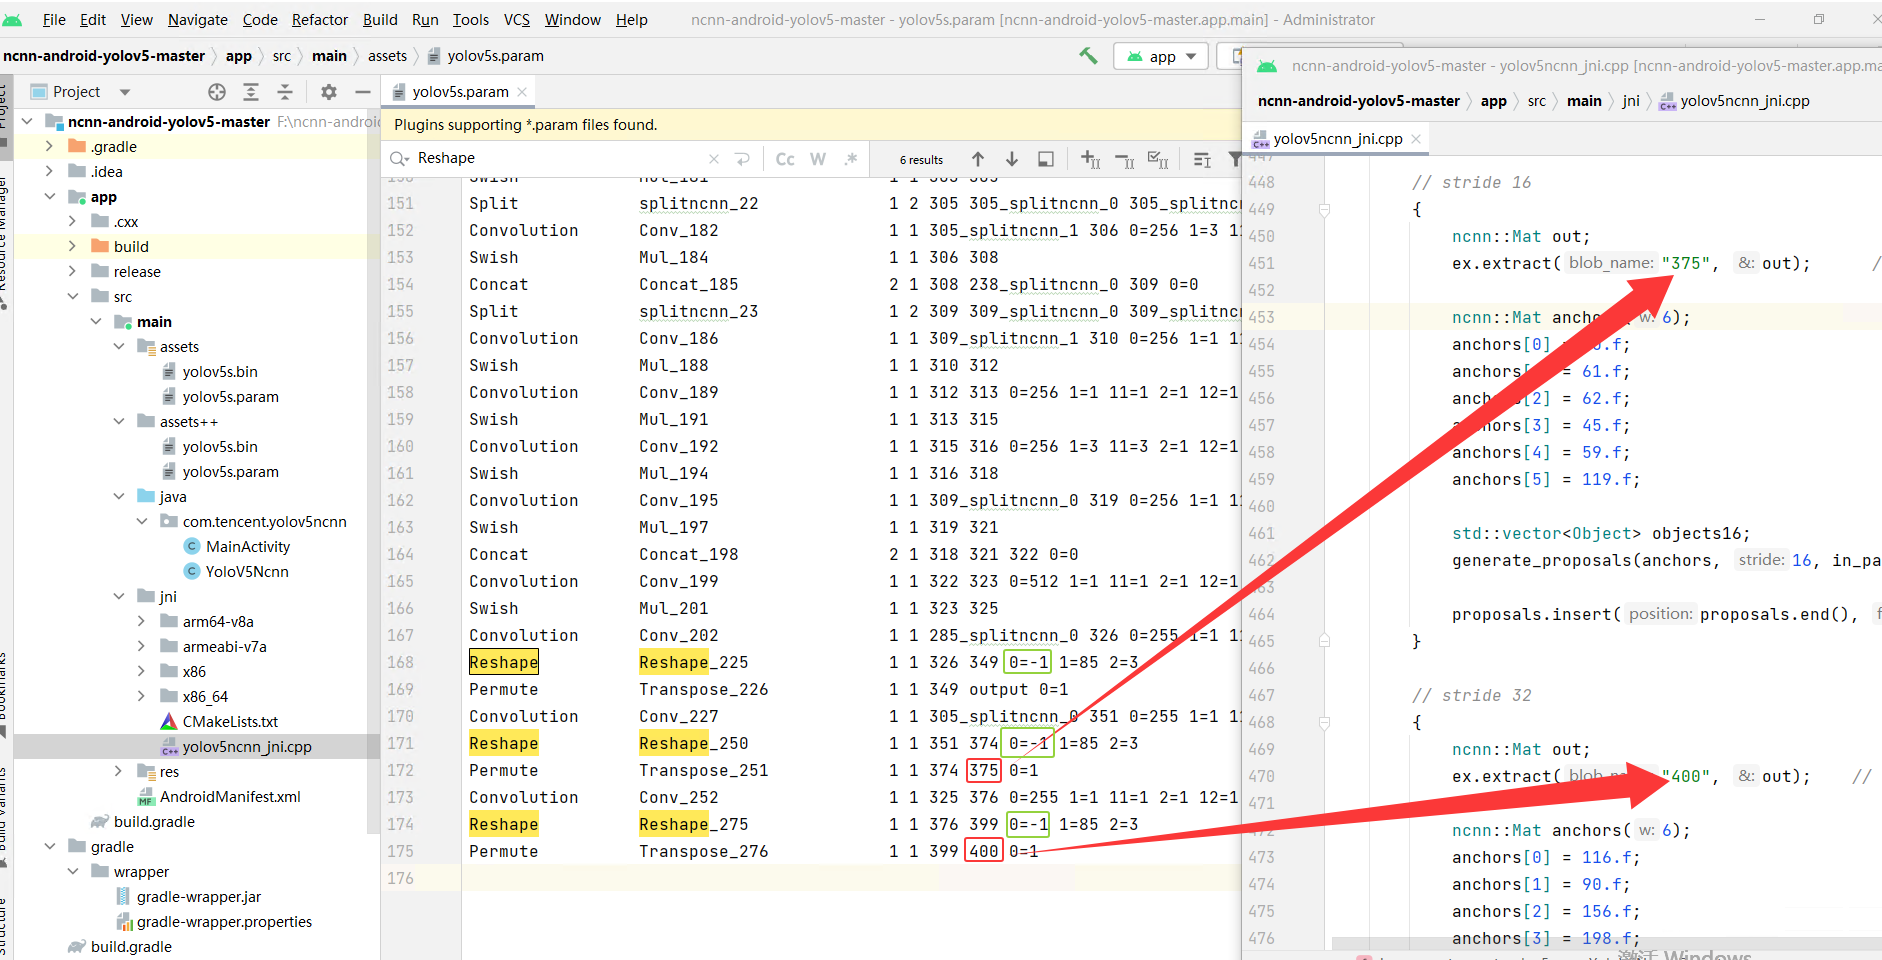Click the 'Plugins supporting *.param files found.' banner

526,125
